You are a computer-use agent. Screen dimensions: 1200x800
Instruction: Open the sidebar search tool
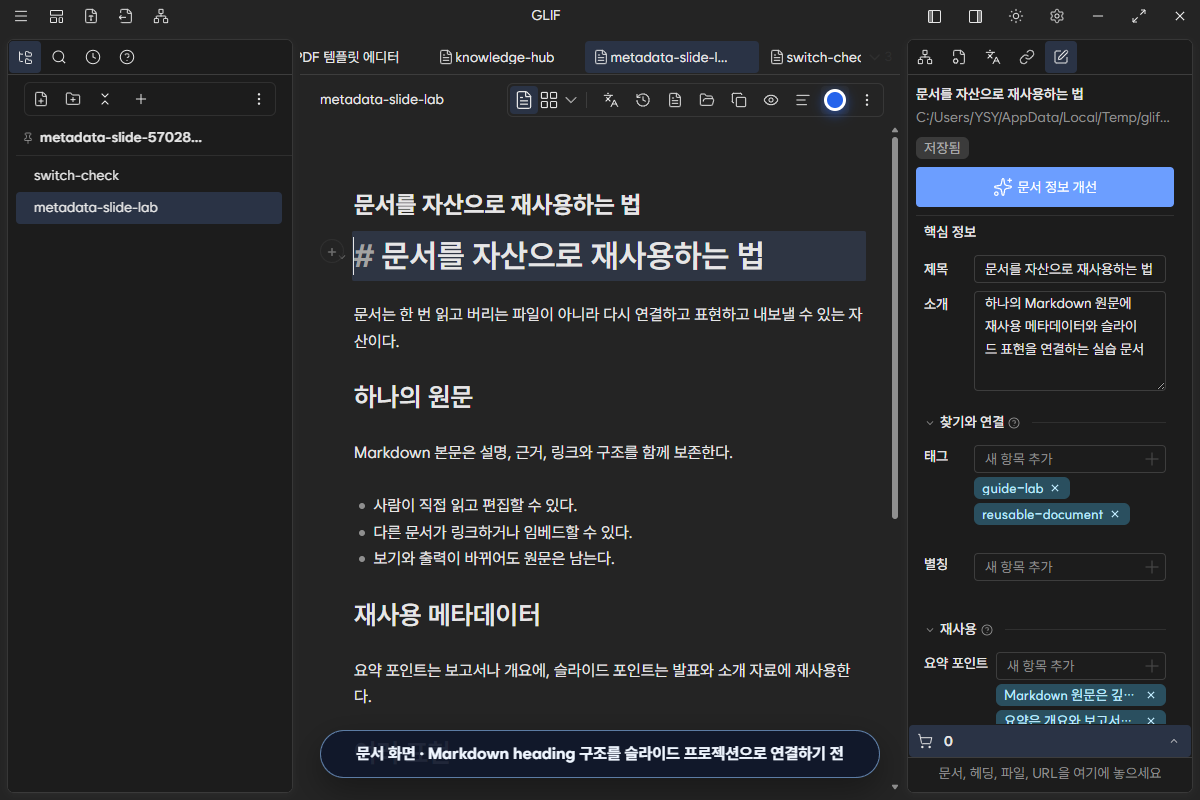point(59,57)
